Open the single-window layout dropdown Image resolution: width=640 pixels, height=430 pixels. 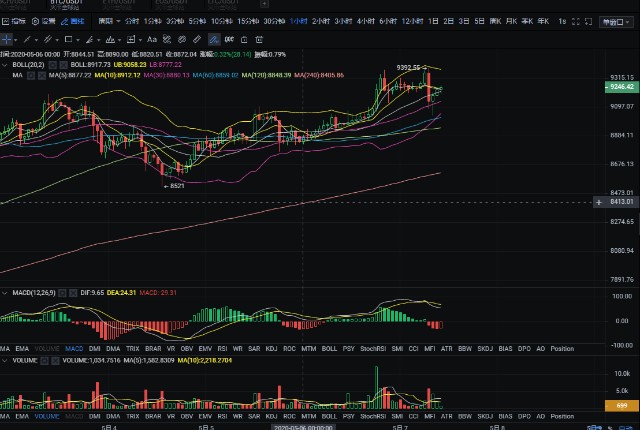[x=616, y=22]
